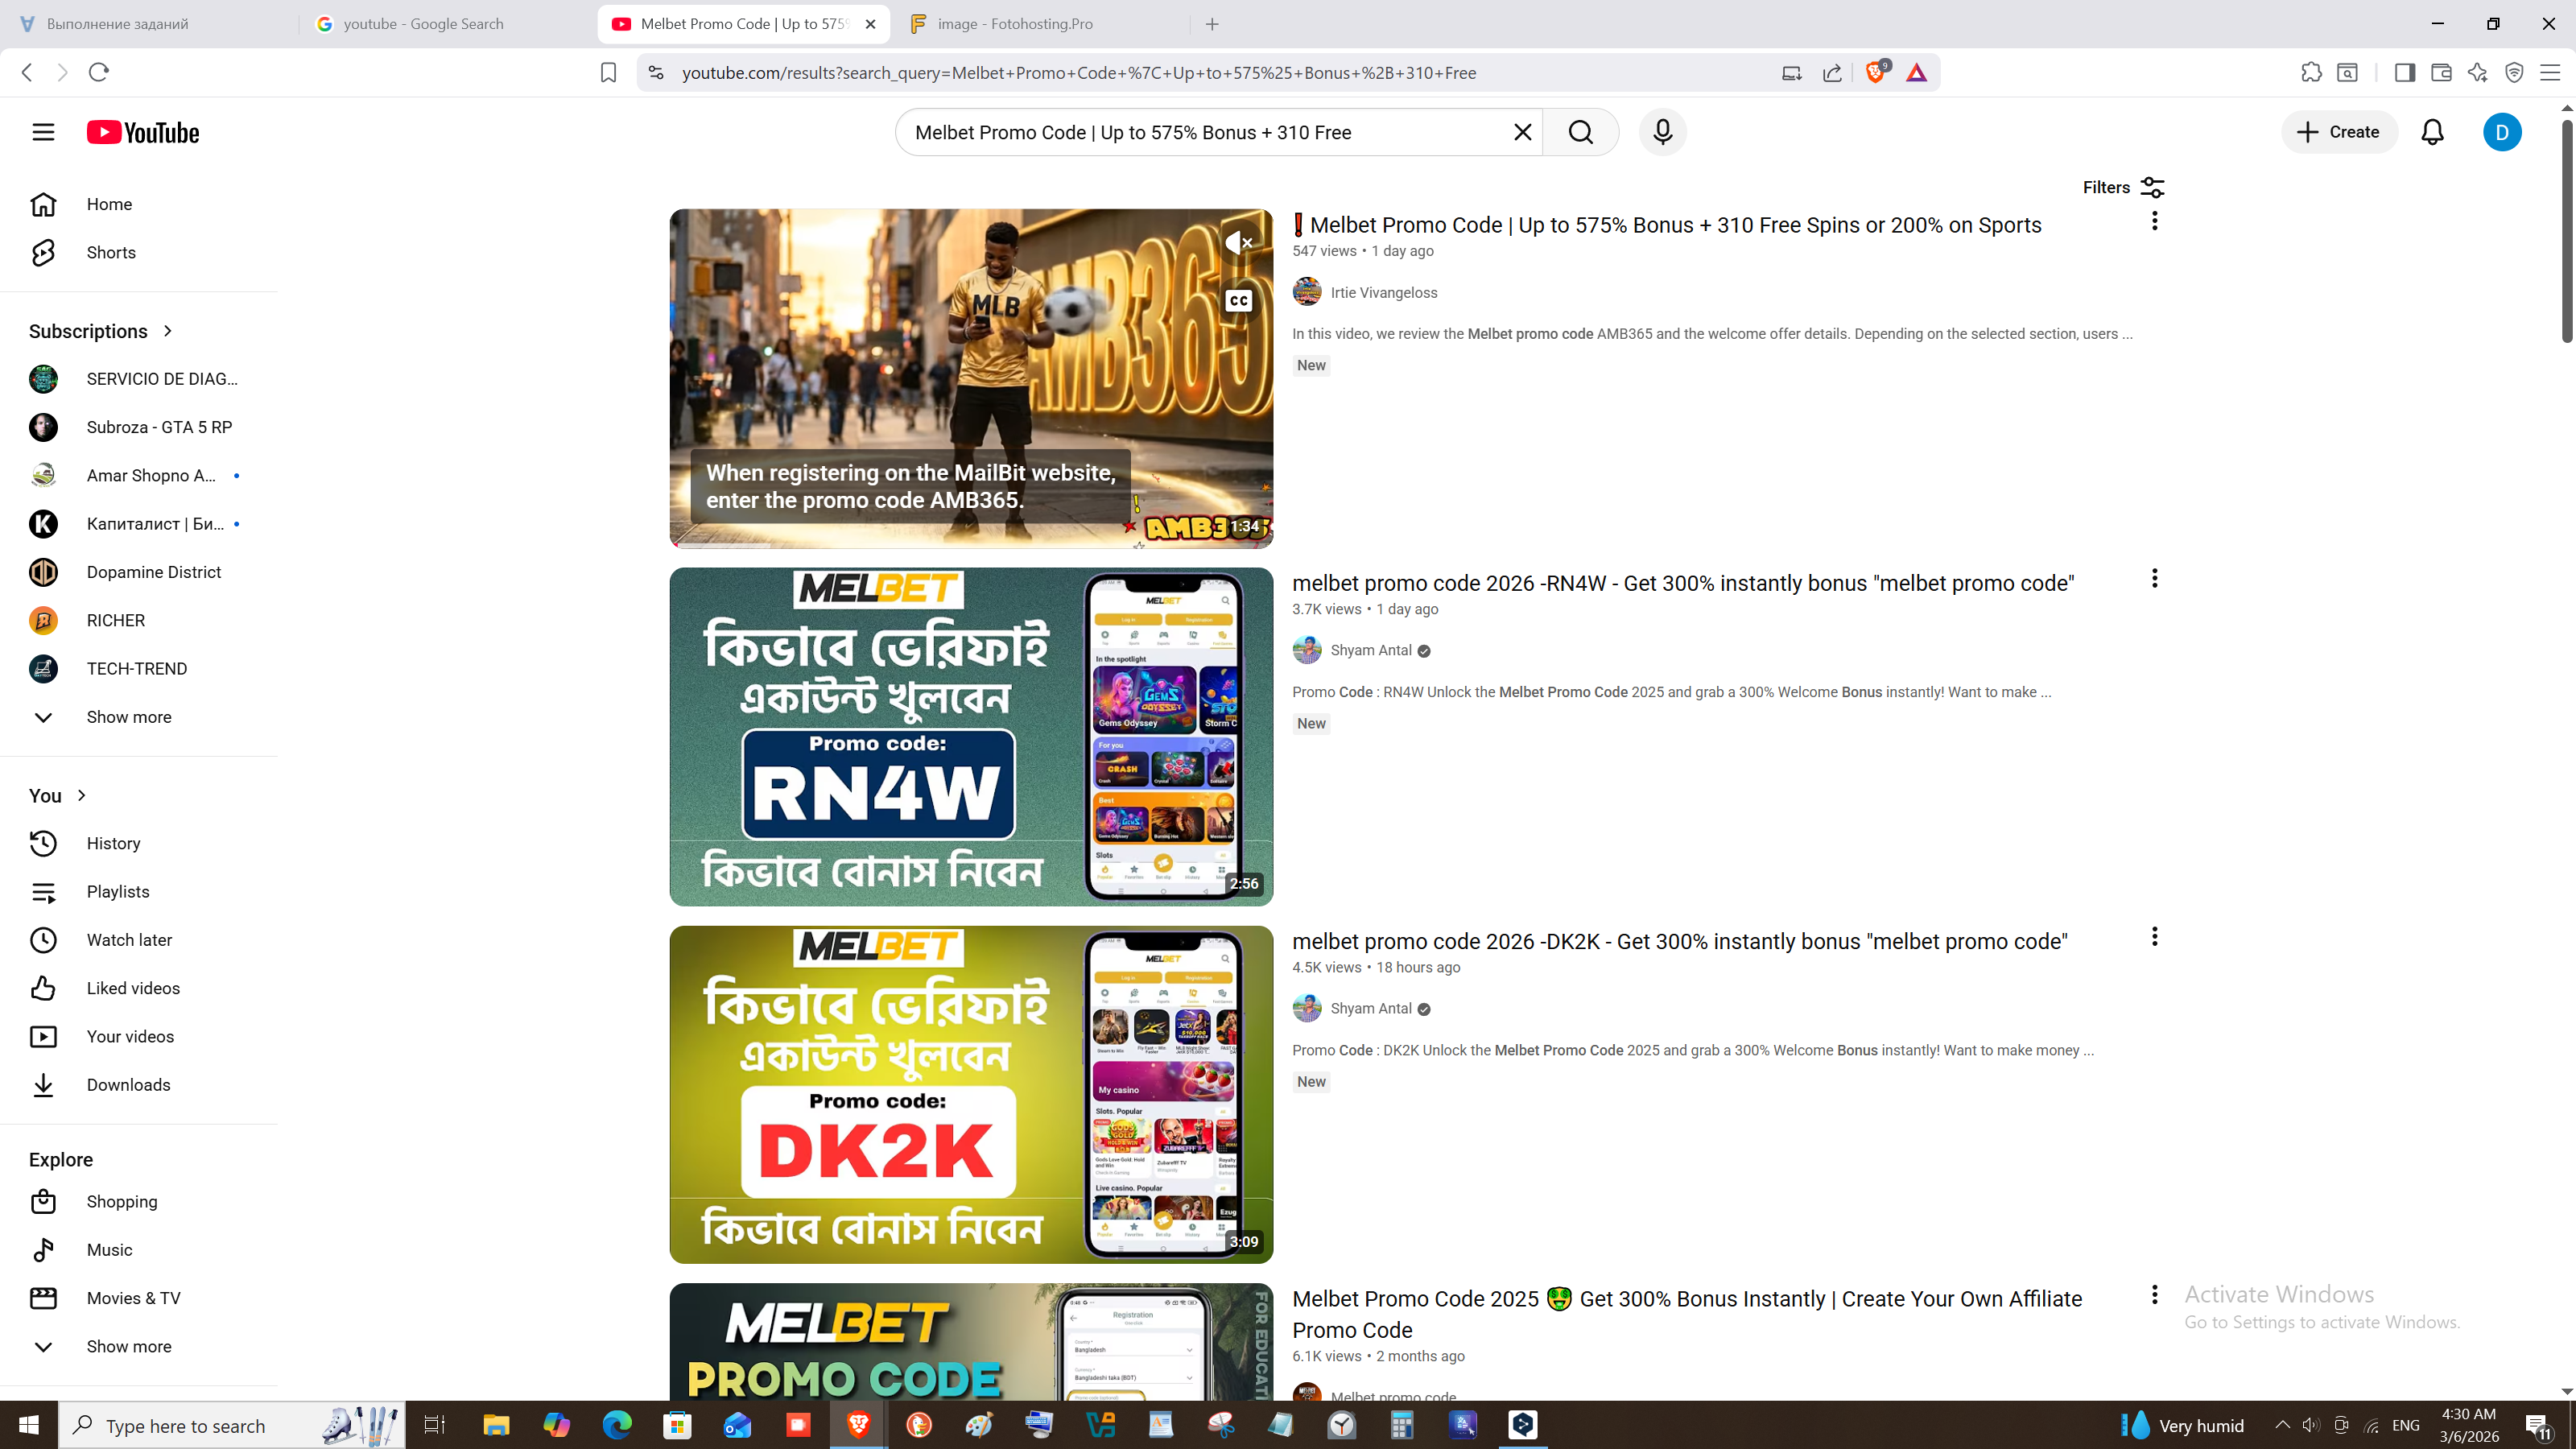Open three-dot menu for RN4W video
The height and width of the screenshot is (1449, 2576).
pyautogui.click(x=2154, y=578)
